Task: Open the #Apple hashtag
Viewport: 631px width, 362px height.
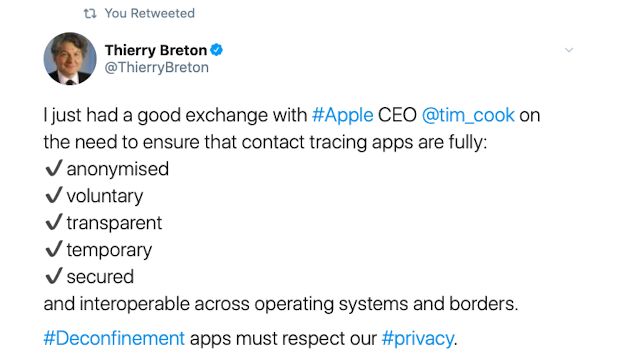Action: 342,115
